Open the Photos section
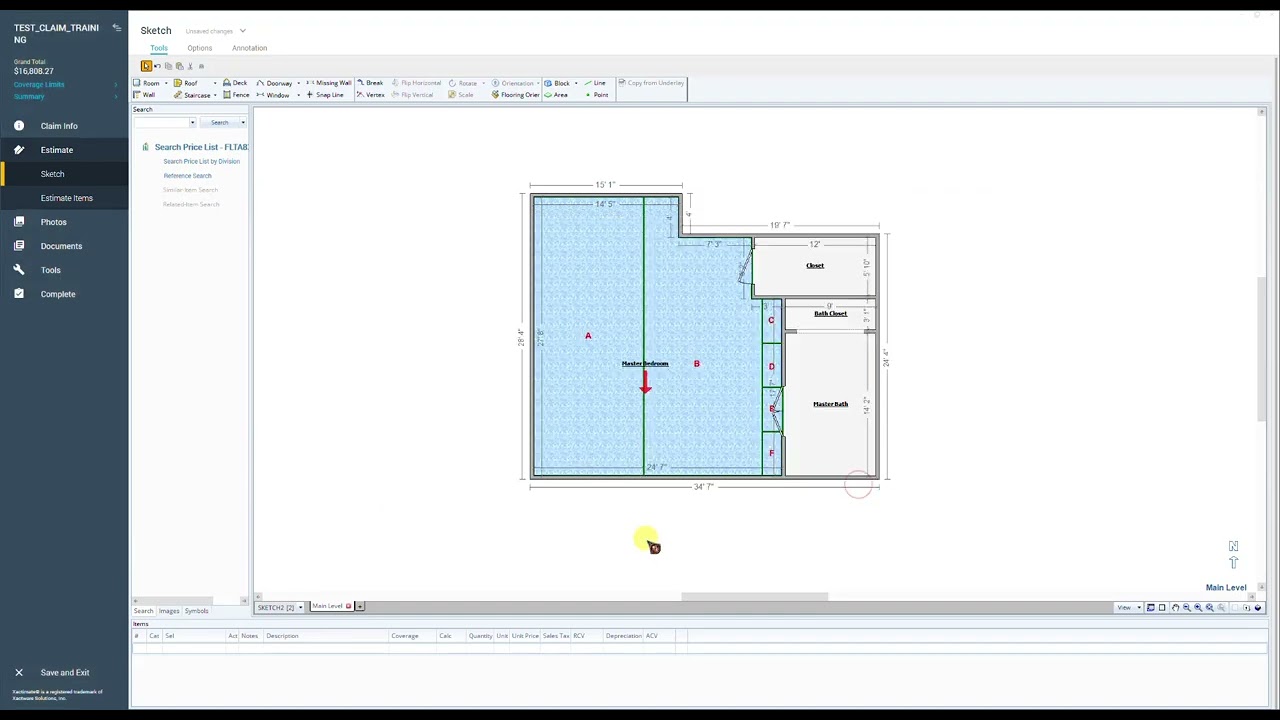This screenshot has width=1280, height=720. [54, 222]
